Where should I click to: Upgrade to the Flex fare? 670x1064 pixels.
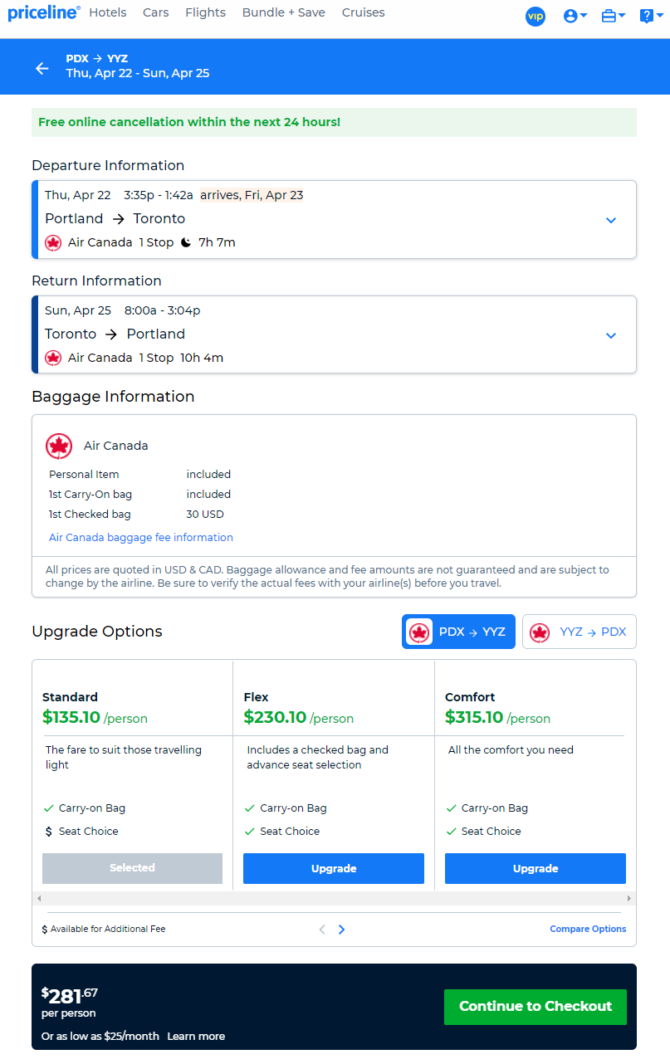(333, 869)
